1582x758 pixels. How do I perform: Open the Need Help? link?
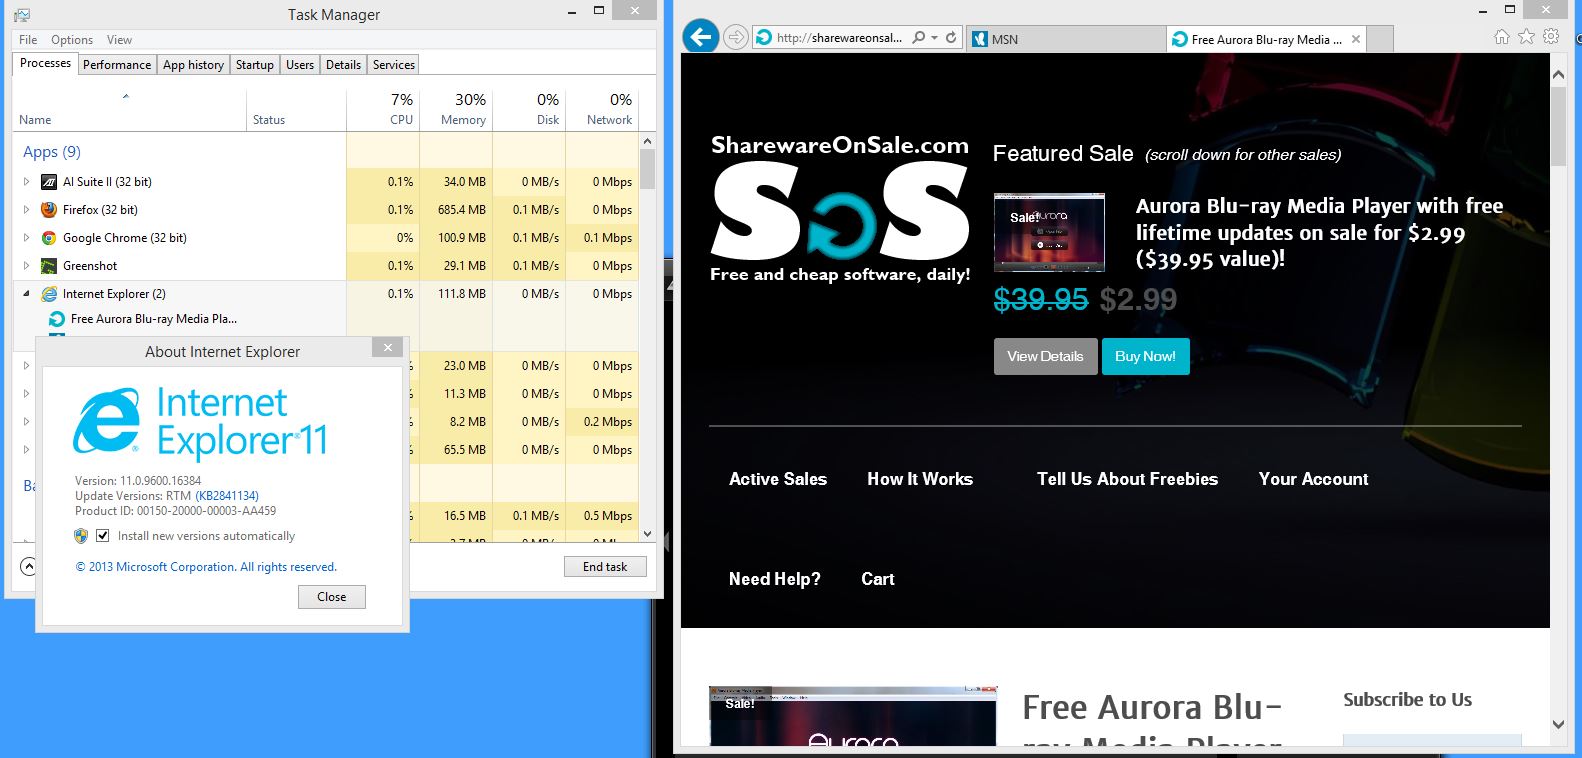coord(775,579)
